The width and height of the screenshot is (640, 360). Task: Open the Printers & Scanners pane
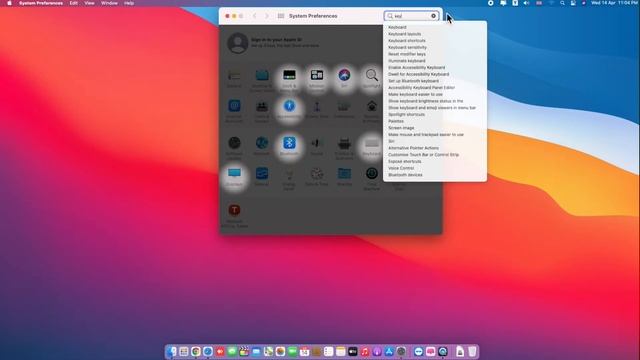coord(344,143)
